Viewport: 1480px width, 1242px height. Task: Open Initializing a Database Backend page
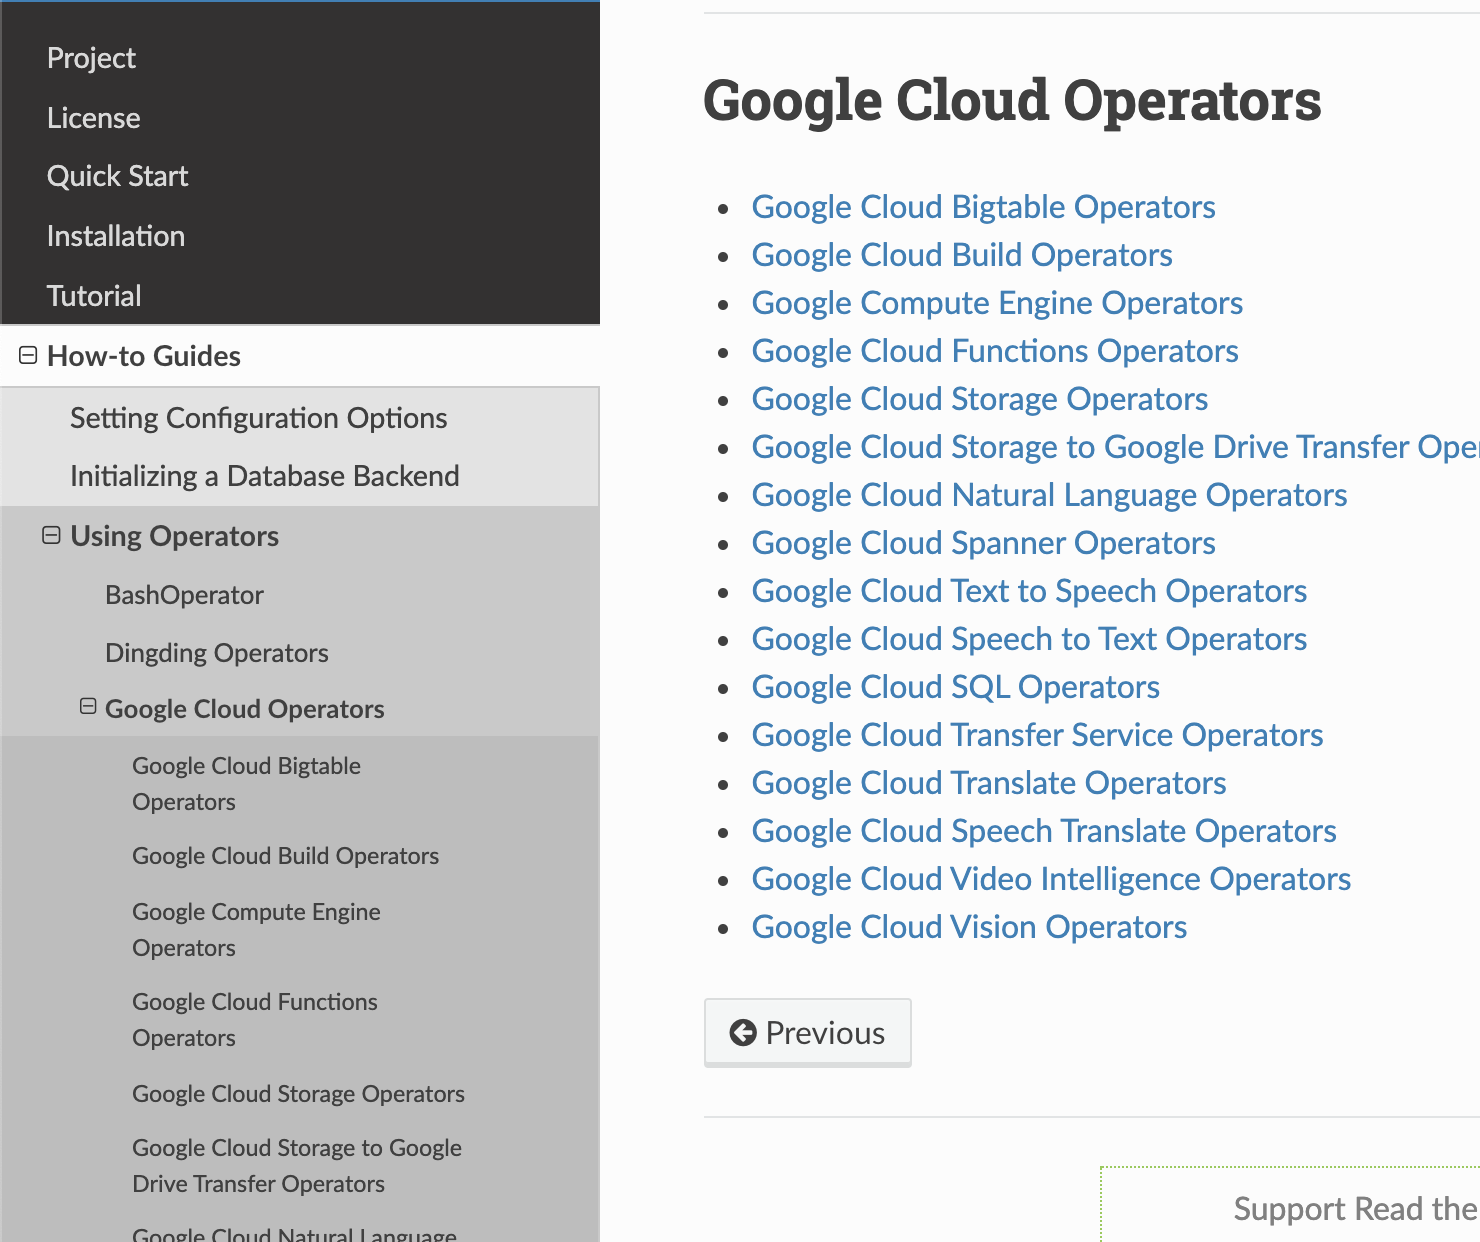[x=264, y=476]
